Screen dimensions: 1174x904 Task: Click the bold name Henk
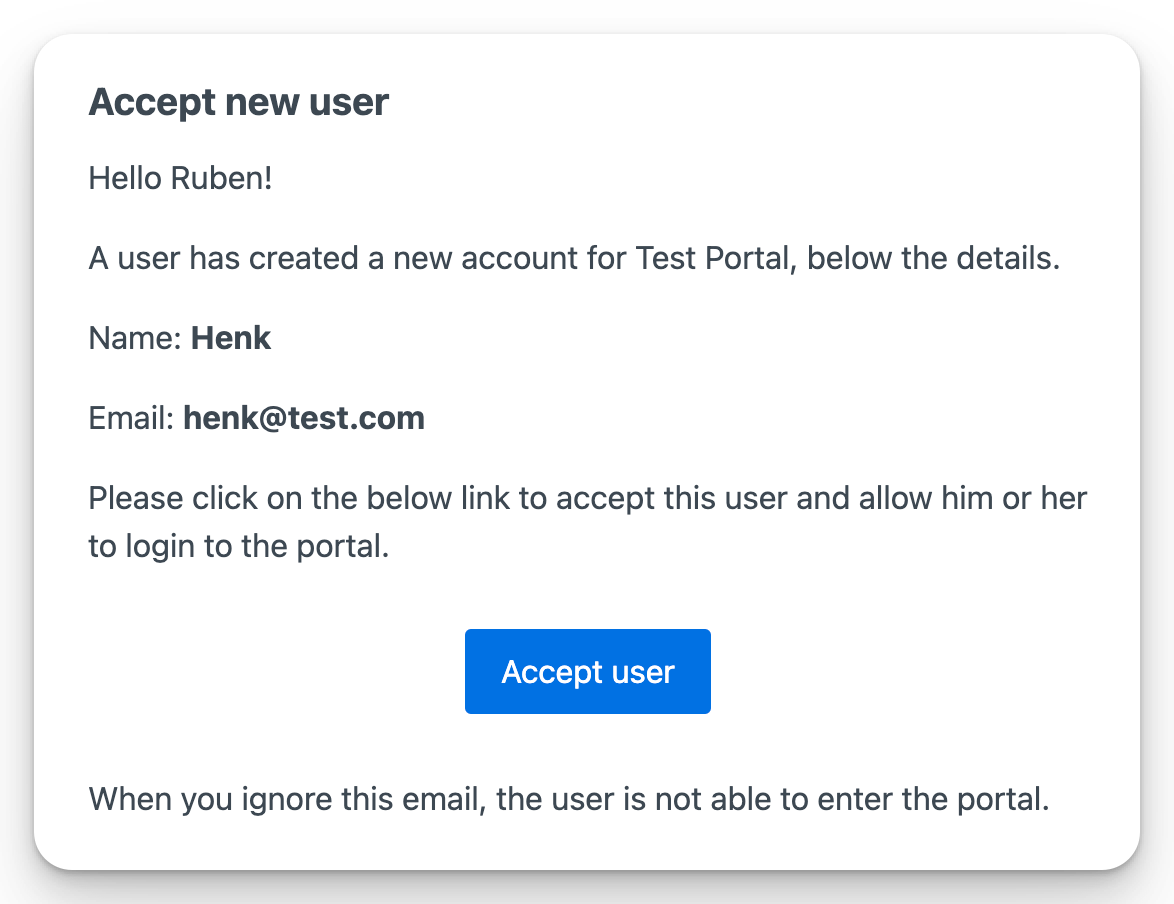click(231, 338)
